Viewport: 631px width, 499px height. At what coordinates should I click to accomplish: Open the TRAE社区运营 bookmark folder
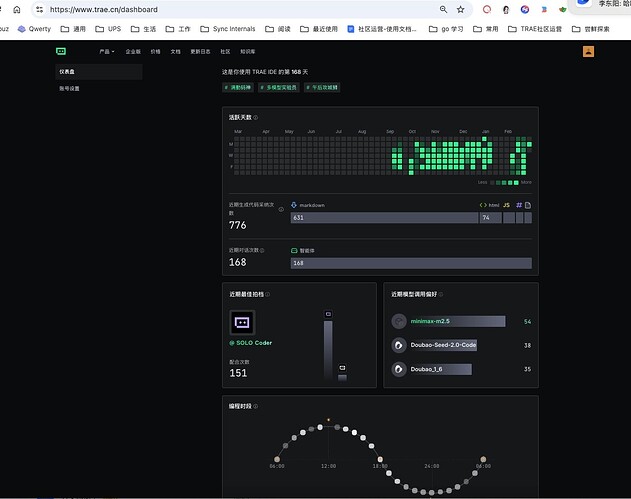click(535, 29)
